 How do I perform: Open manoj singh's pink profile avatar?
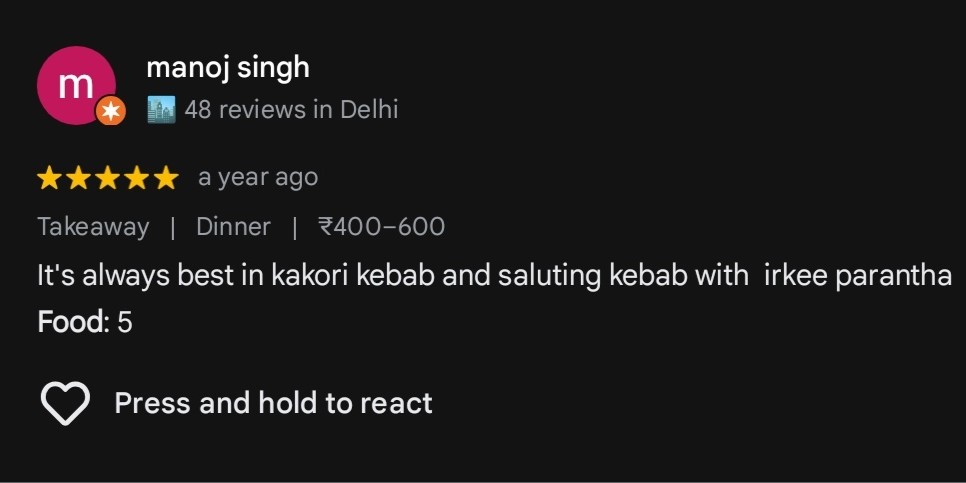76,85
